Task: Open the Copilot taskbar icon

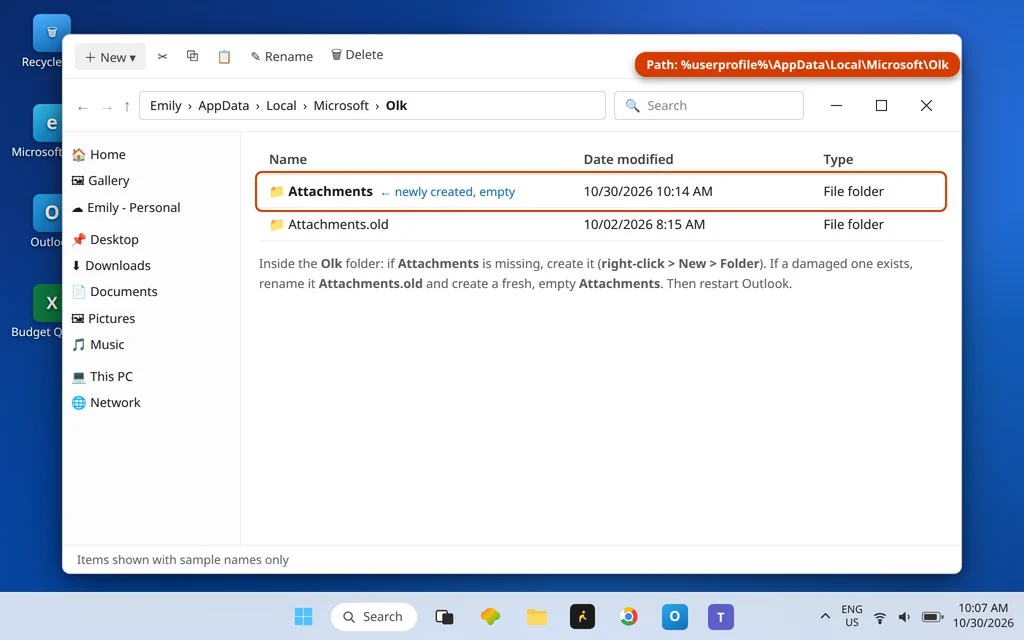Action: click(x=490, y=616)
